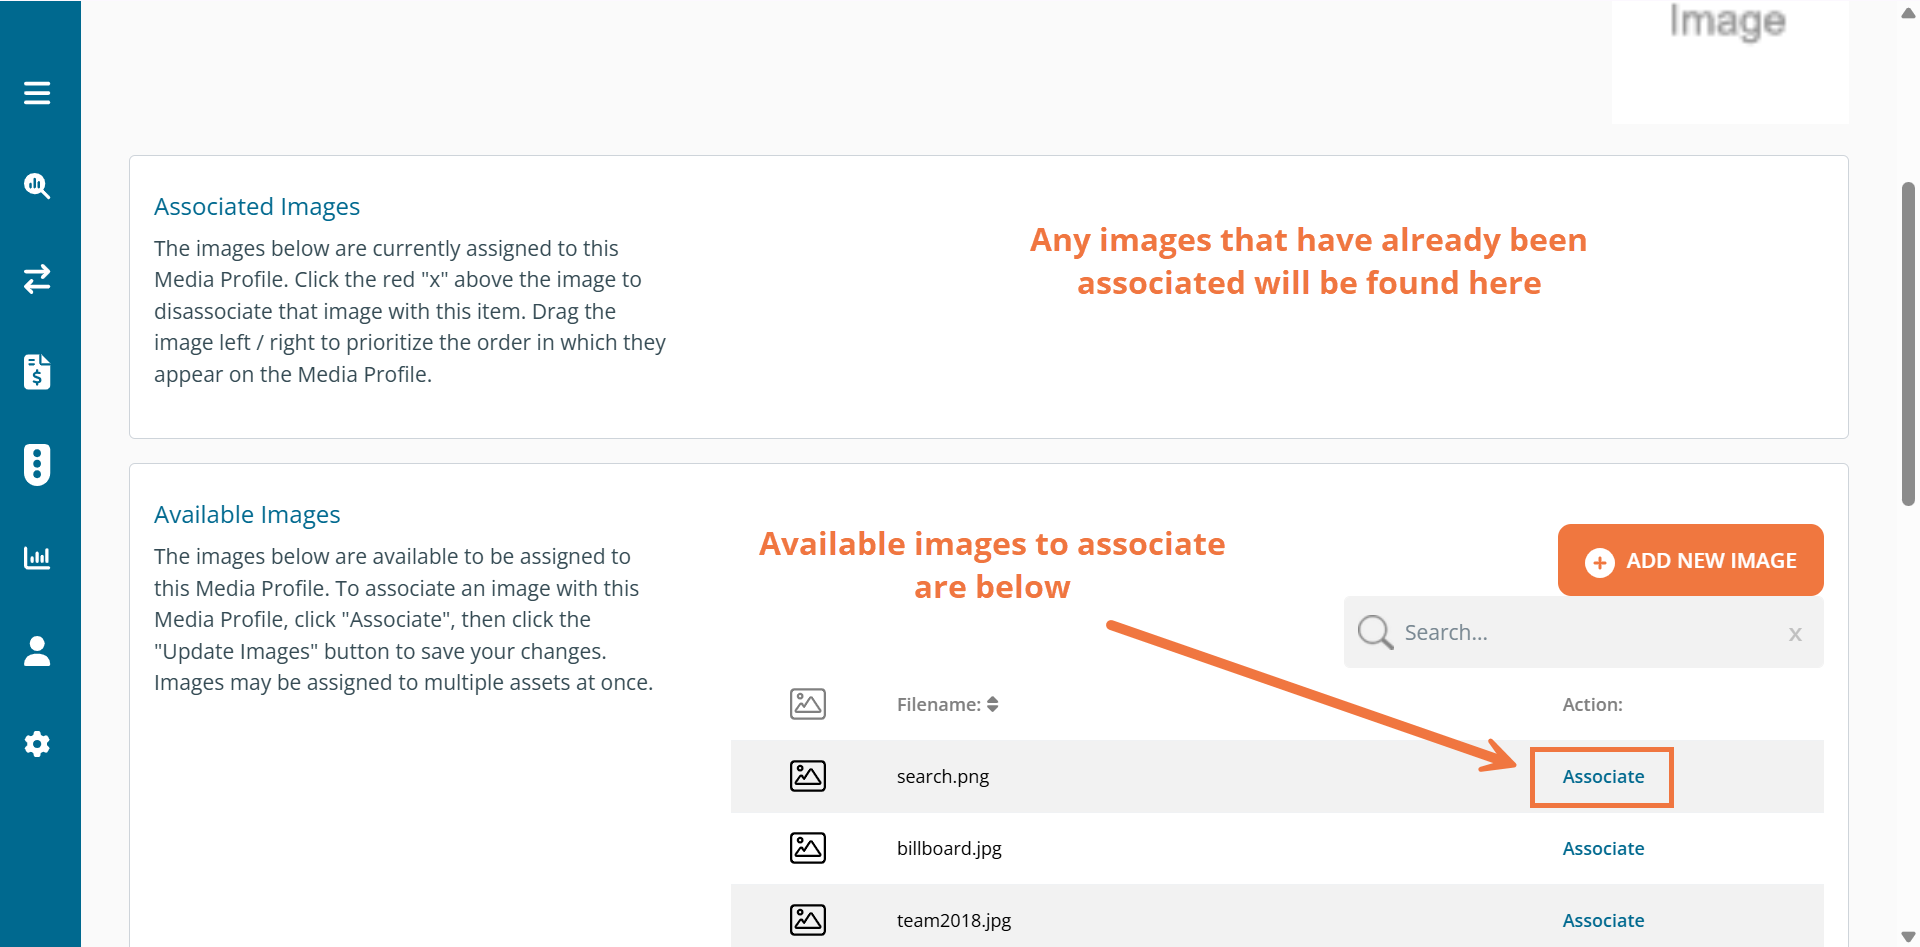Open the settings gear icon
The image size is (1920, 947).
(37, 744)
